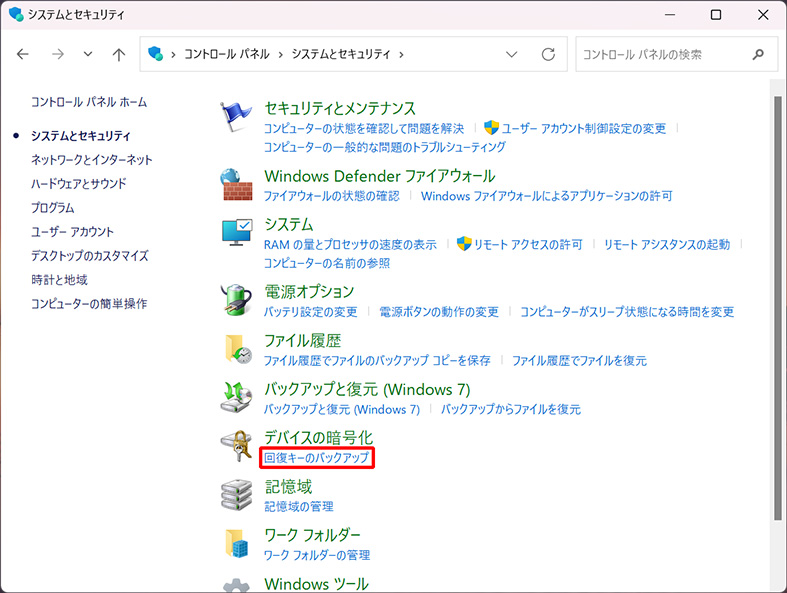Select システムとセキュリティ breadcrumb segment

pyautogui.click(x=341, y=54)
